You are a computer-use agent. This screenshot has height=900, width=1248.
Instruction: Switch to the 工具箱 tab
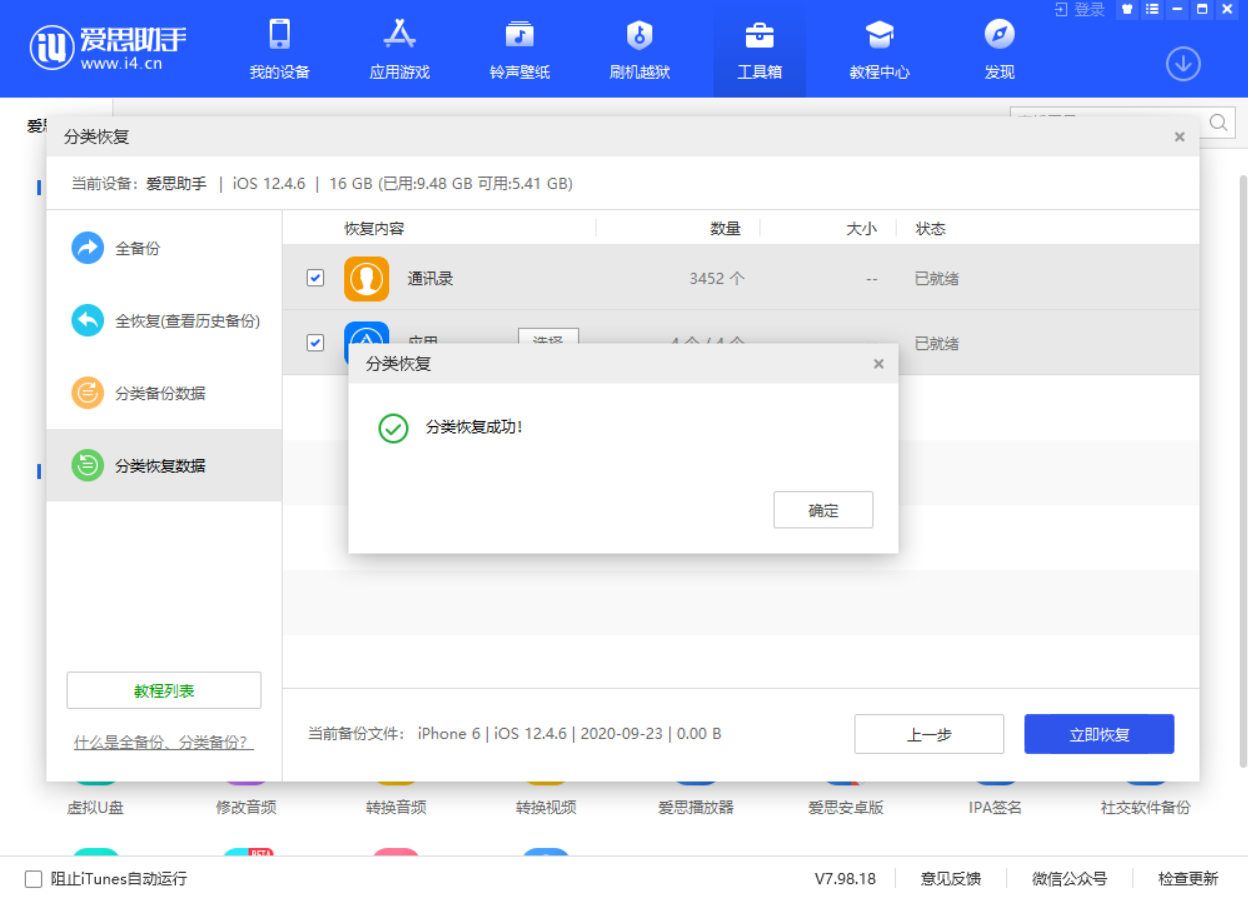click(759, 48)
